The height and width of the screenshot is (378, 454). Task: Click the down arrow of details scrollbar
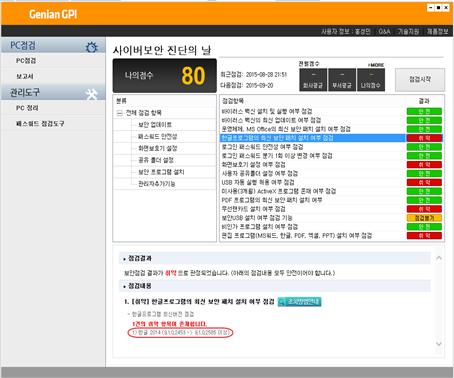[439, 344]
